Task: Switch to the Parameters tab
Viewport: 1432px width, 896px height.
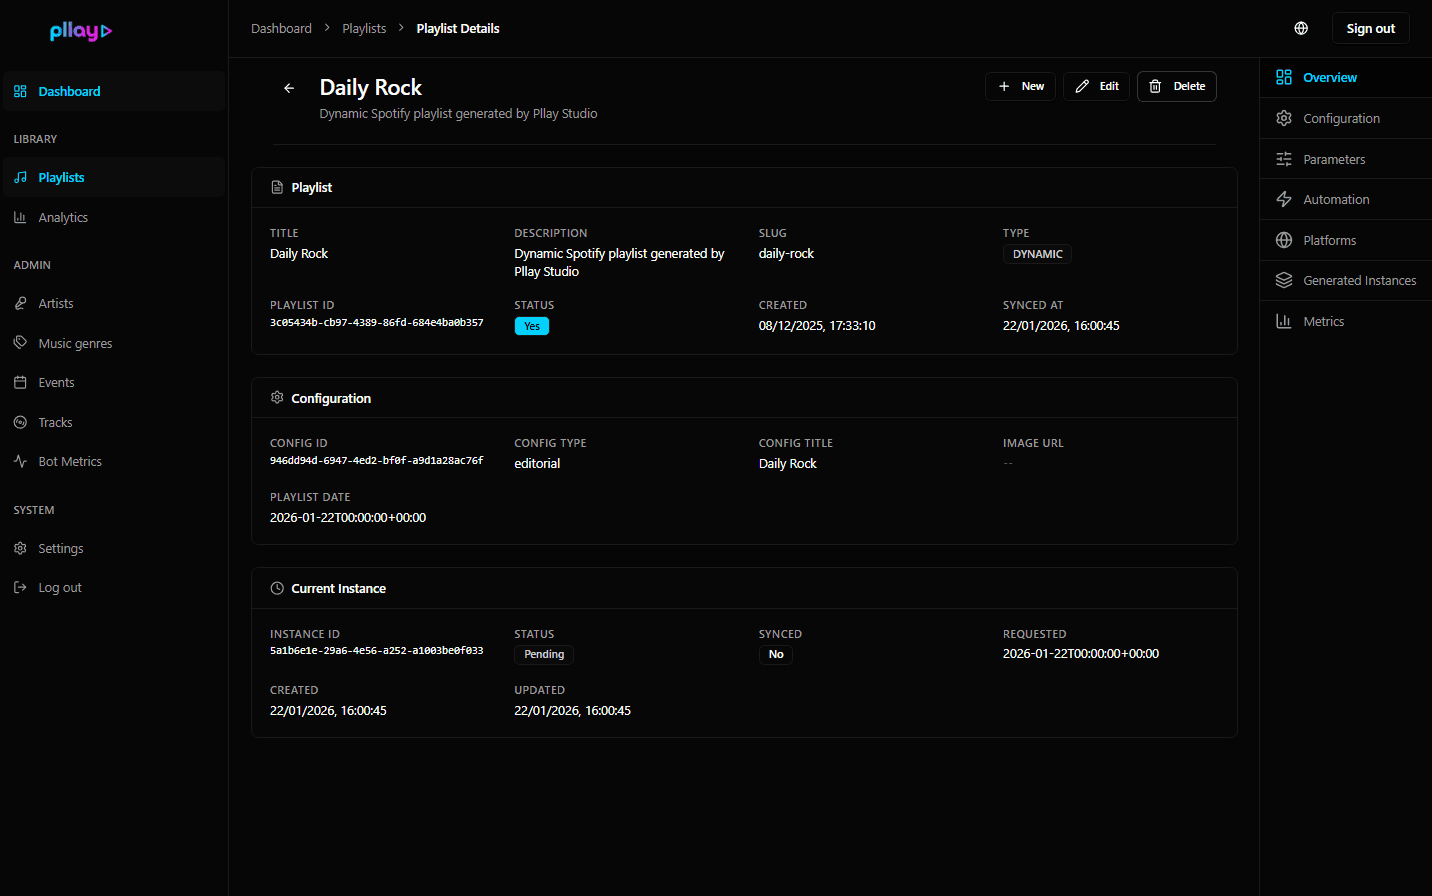Action: tap(1335, 158)
